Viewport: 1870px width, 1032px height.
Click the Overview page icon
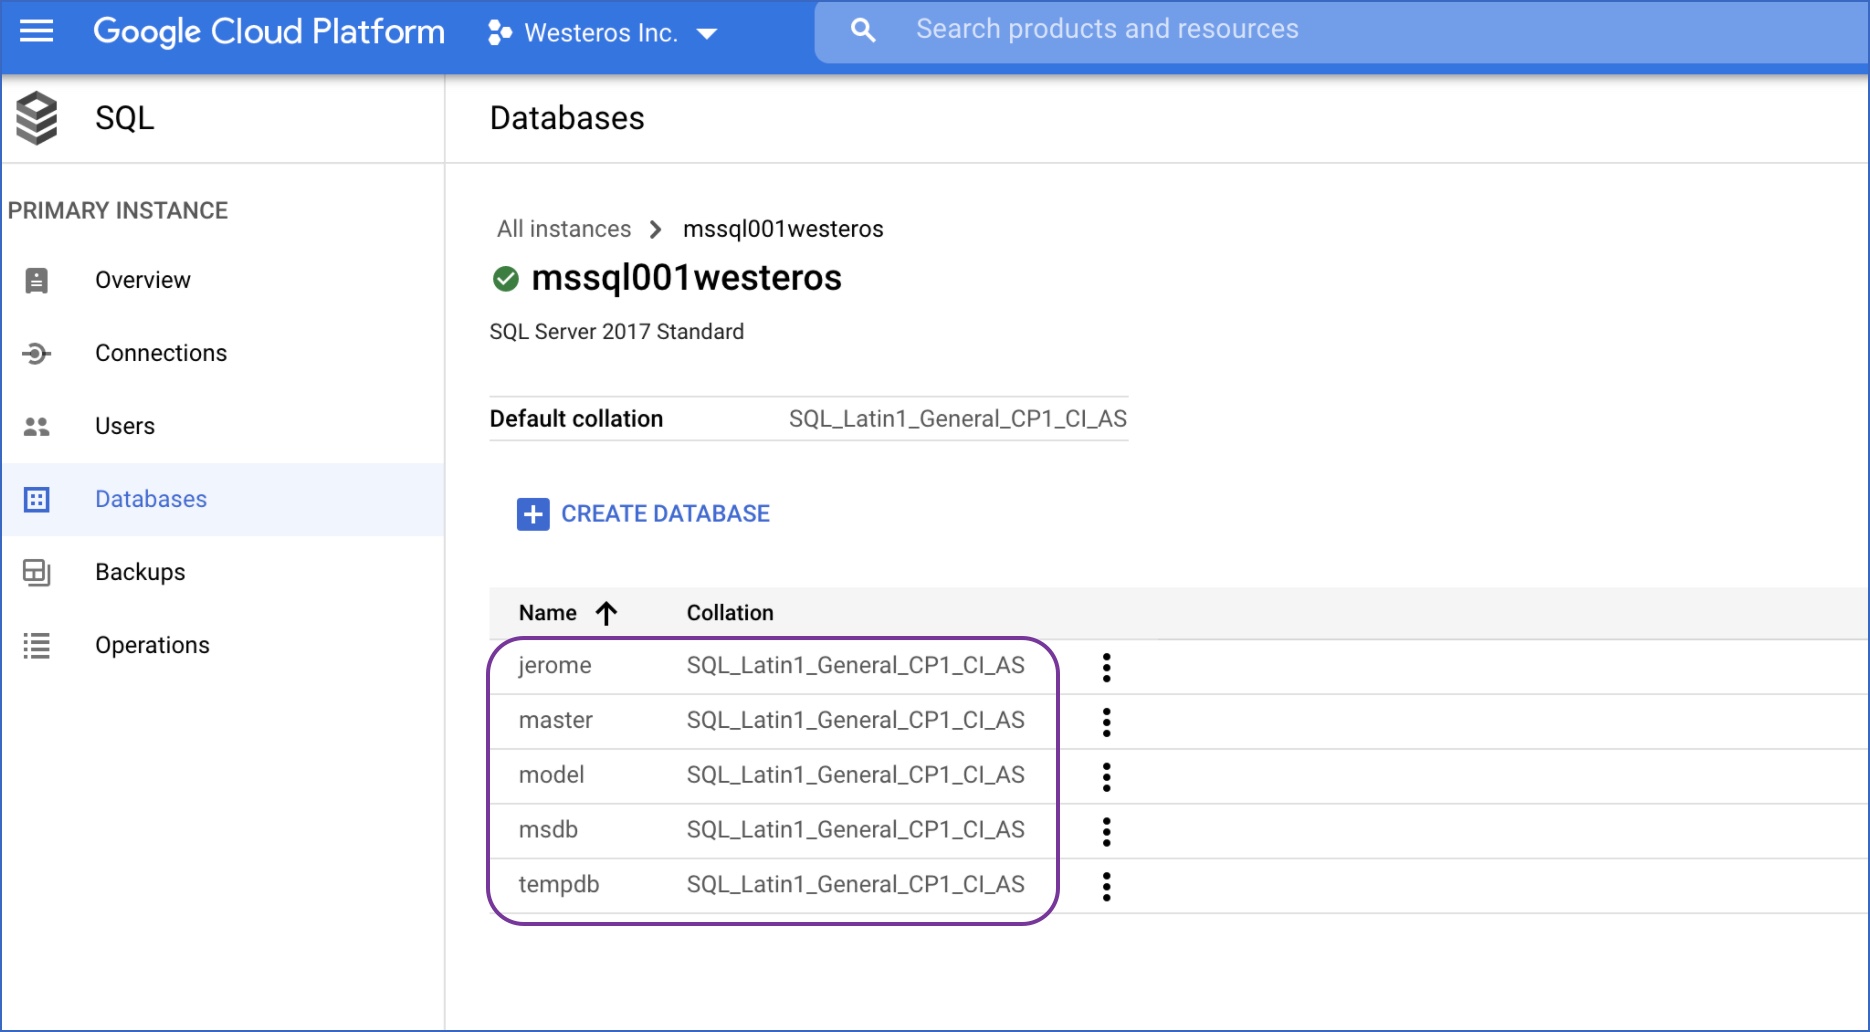coord(37,280)
